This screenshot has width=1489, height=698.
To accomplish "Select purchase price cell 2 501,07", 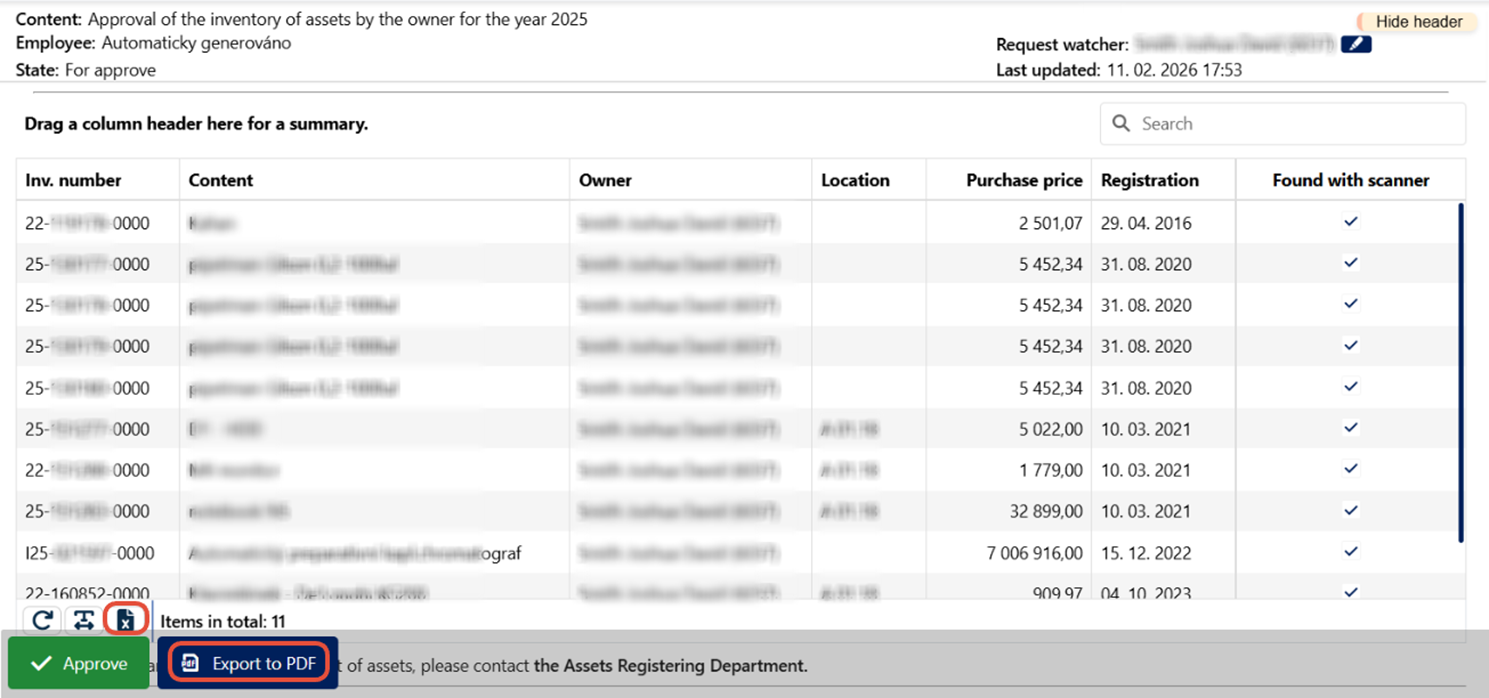I will pyautogui.click(x=1009, y=223).
